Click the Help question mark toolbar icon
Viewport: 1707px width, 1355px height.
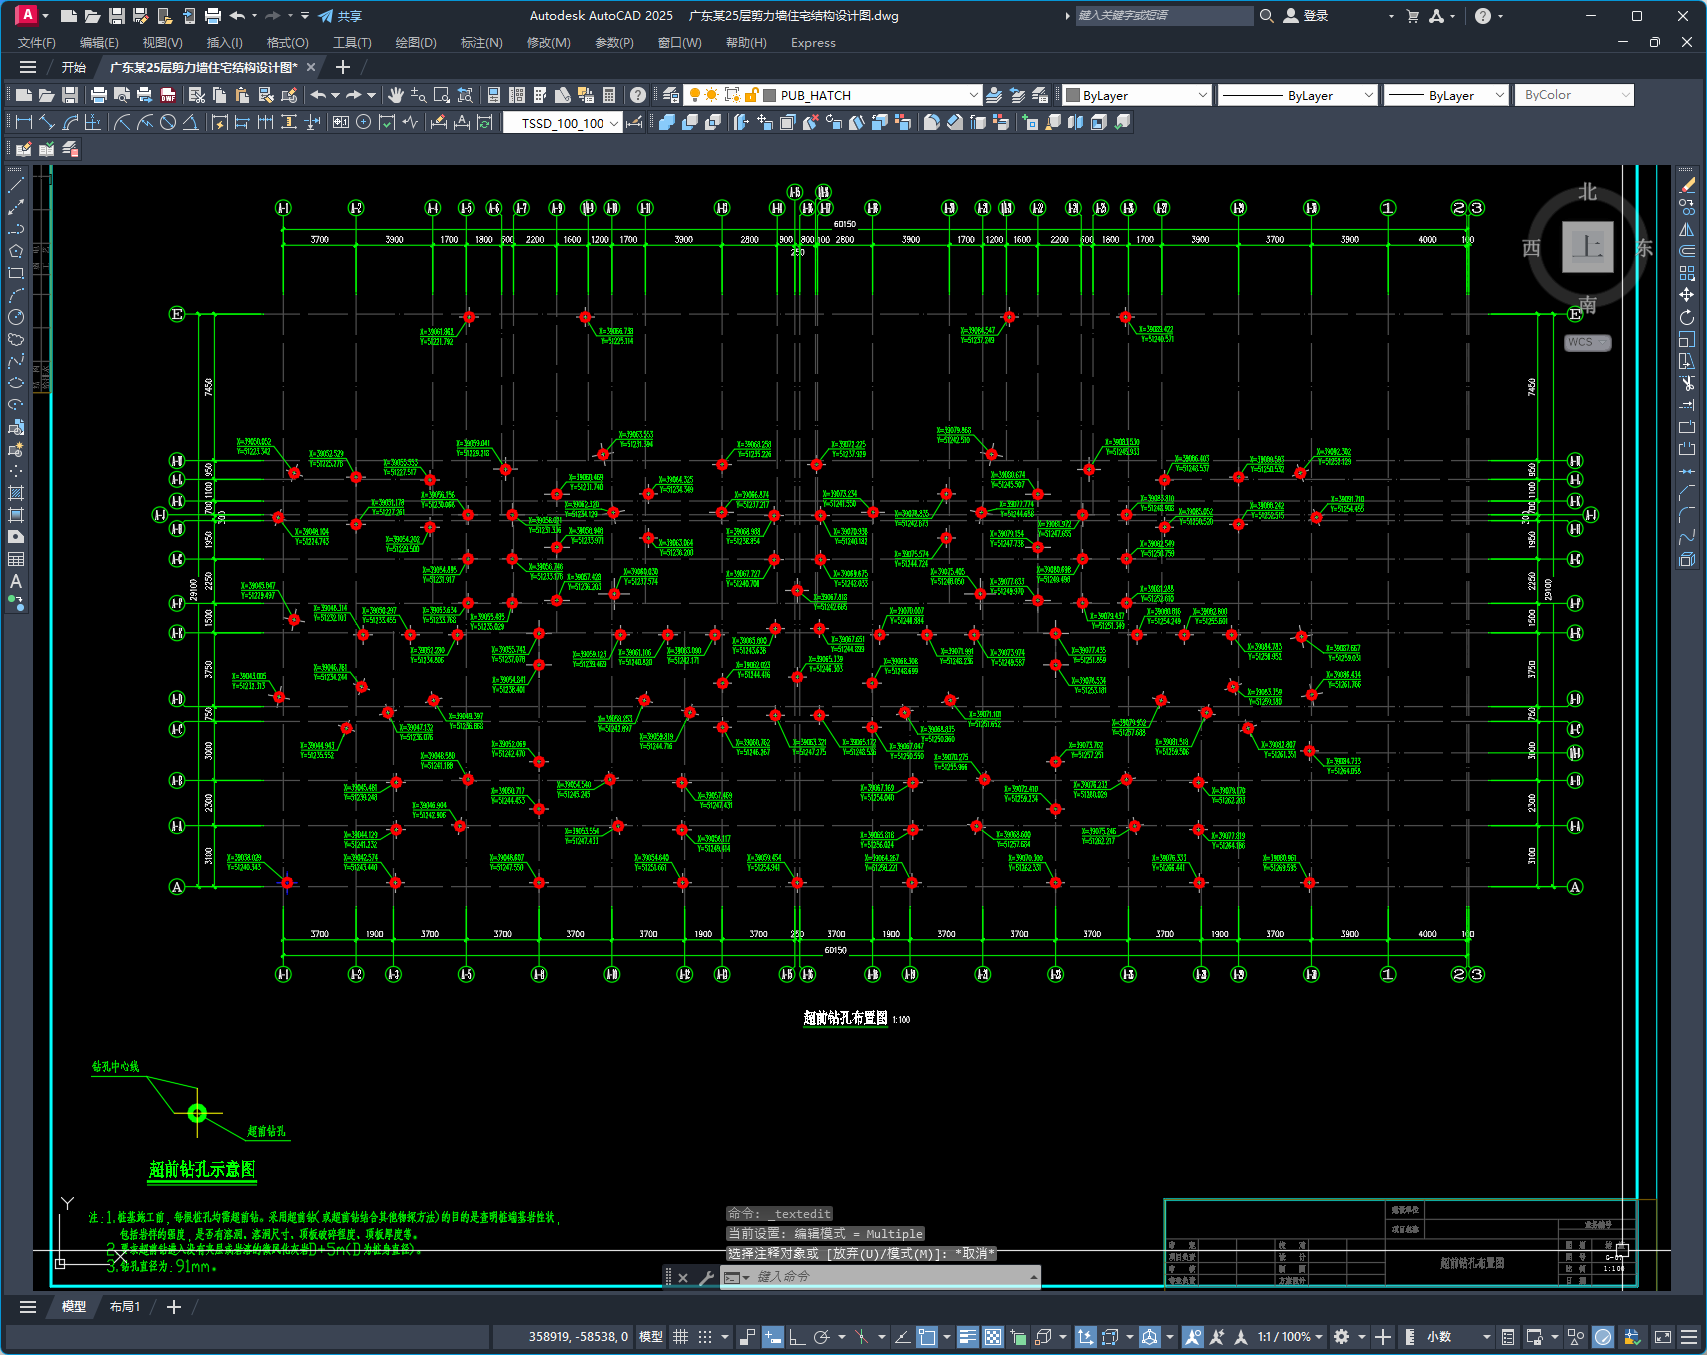(x=638, y=95)
